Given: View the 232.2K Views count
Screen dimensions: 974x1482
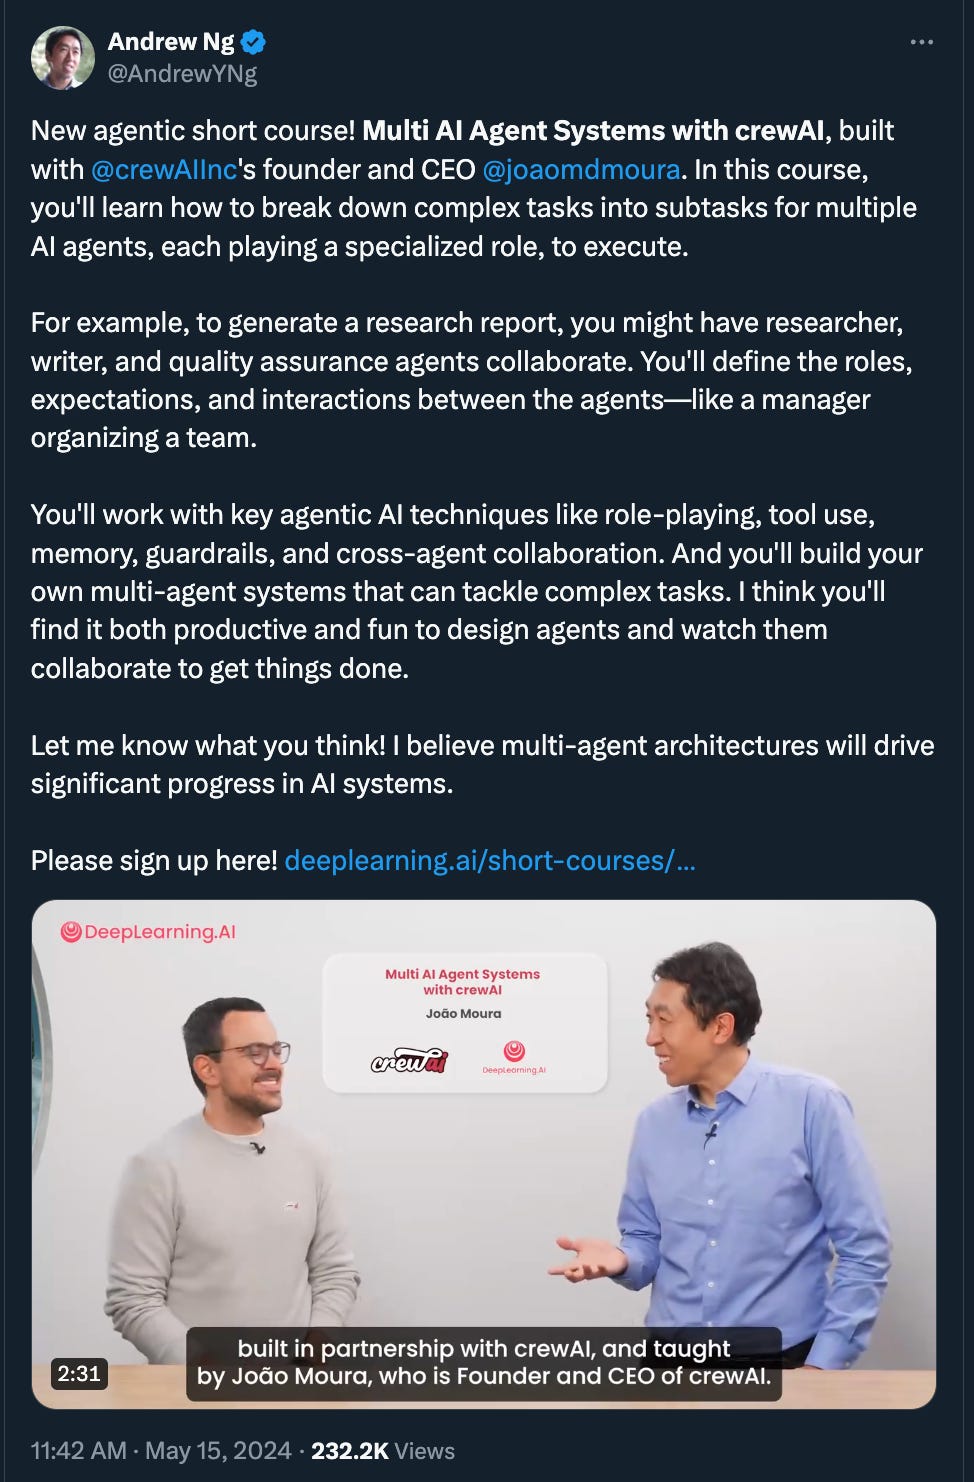Looking at the screenshot, I should (x=383, y=1451).
